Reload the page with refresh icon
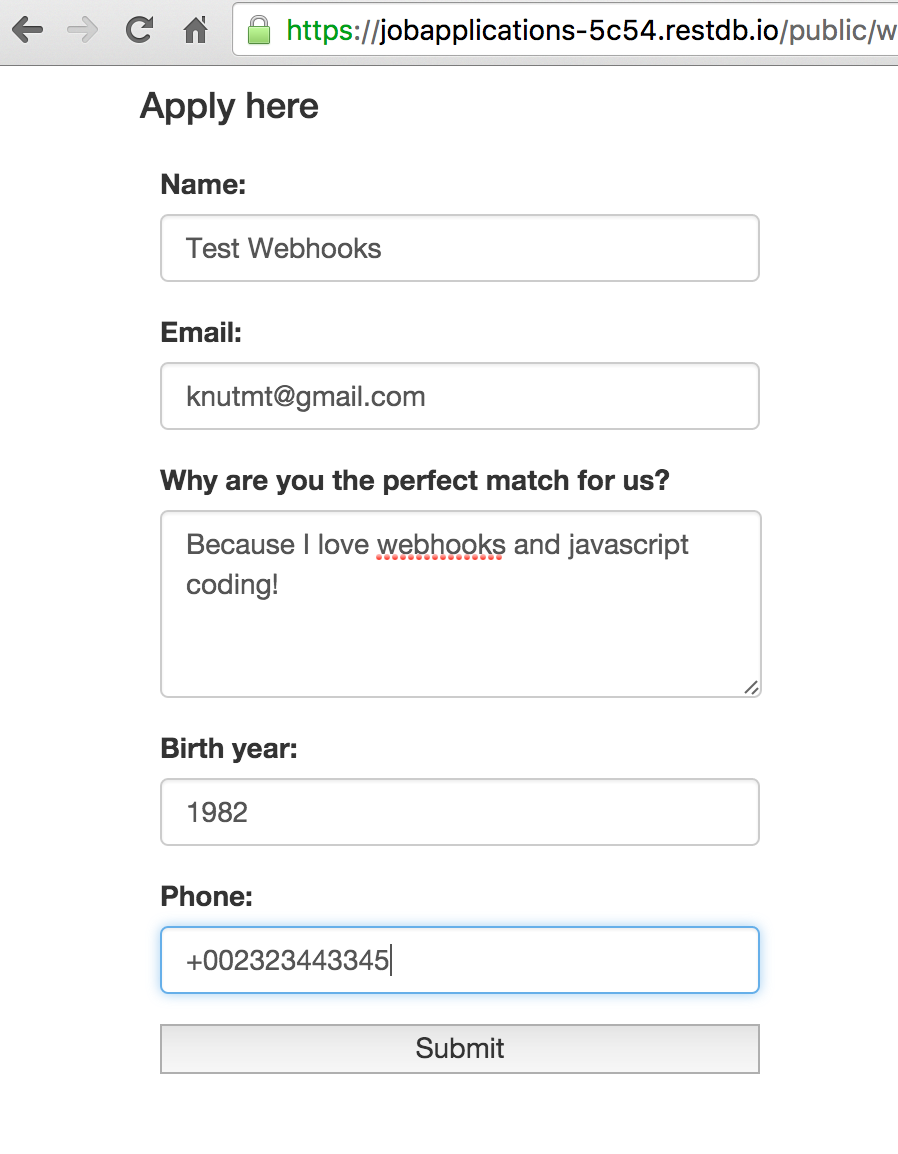Image resolution: width=898 pixels, height=1154 pixels. (x=139, y=30)
